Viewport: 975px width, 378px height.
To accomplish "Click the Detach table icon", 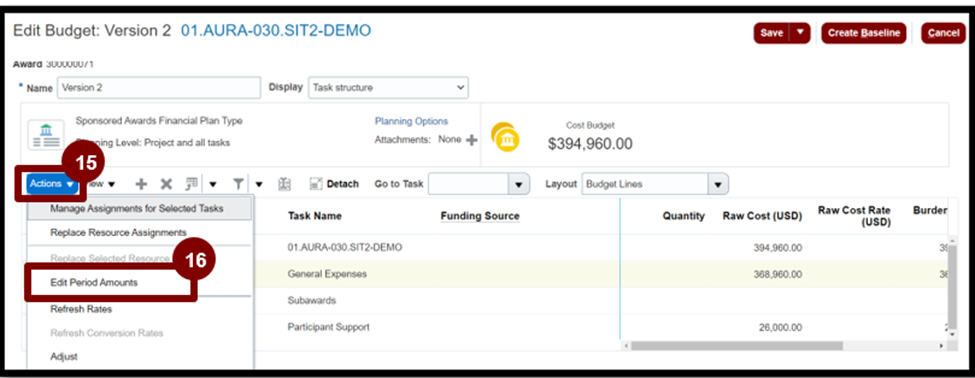I will tap(316, 184).
